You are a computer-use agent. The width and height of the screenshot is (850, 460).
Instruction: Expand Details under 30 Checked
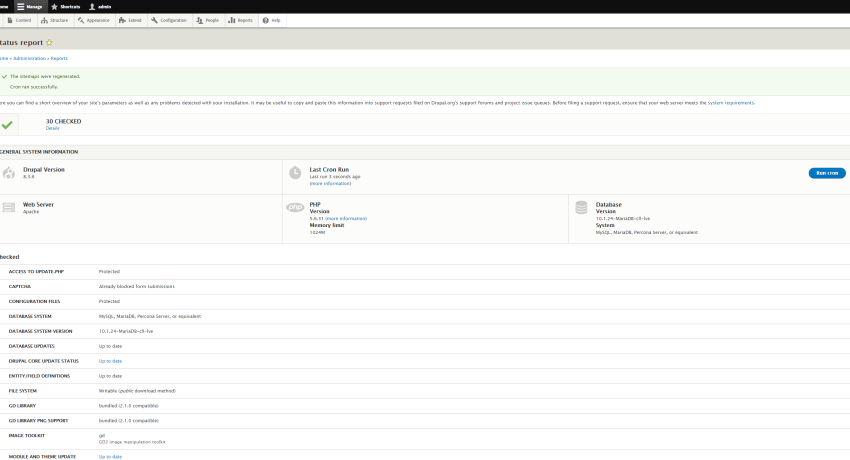(x=52, y=128)
